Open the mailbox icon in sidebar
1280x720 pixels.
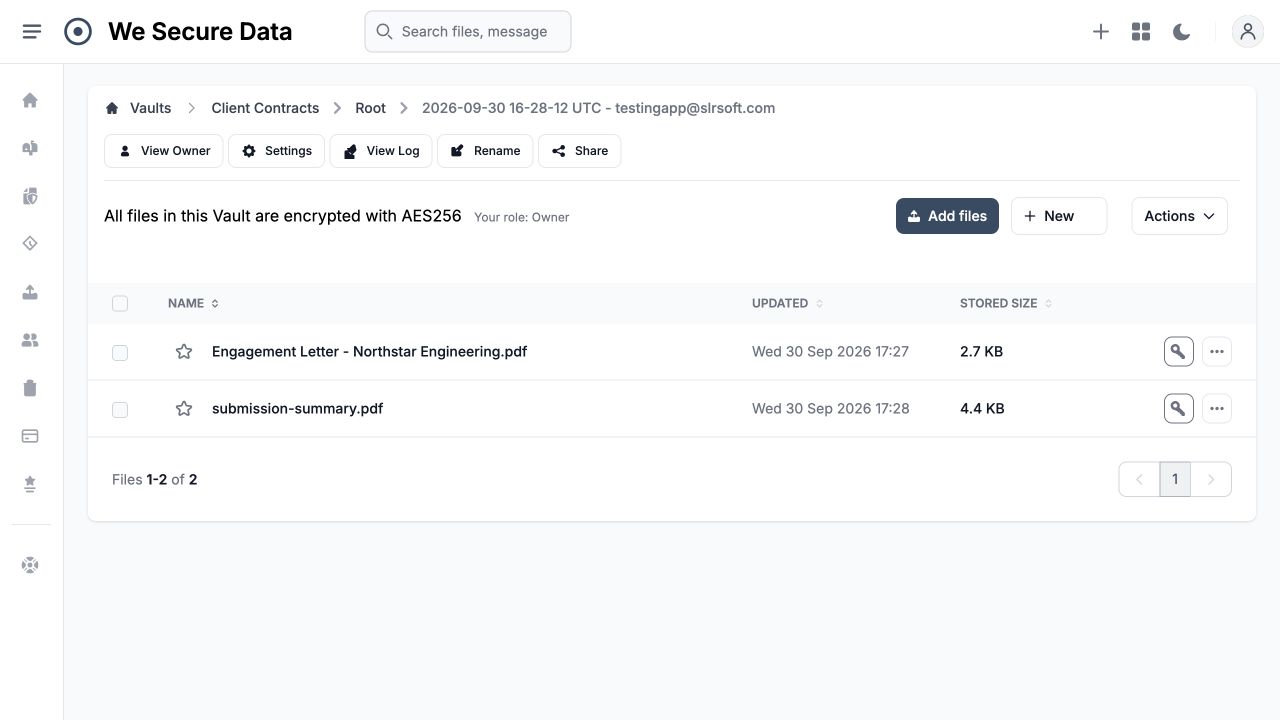click(x=30, y=148)
